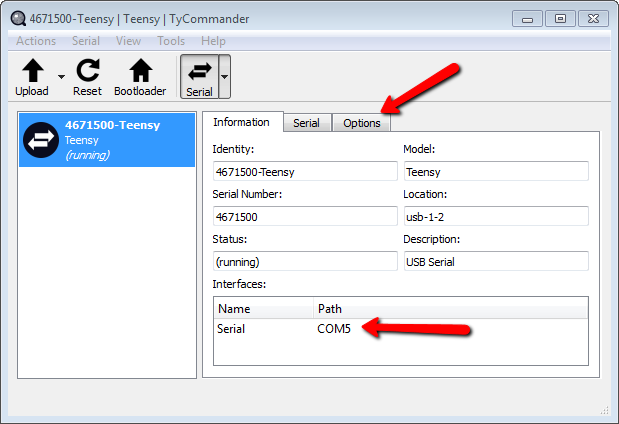This screenshot has height=424, width=619.
Task: Open the Serial menu in the menu bar
Action: 86,41
